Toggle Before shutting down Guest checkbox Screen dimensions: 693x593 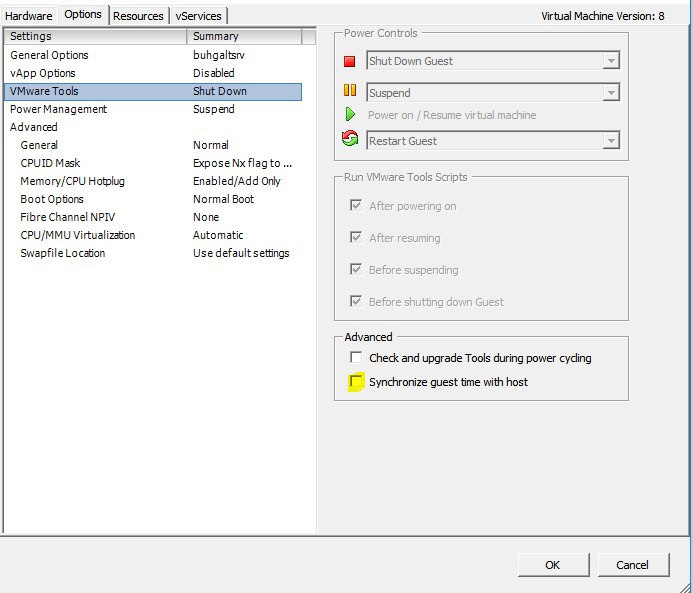(x=356, y=301)
